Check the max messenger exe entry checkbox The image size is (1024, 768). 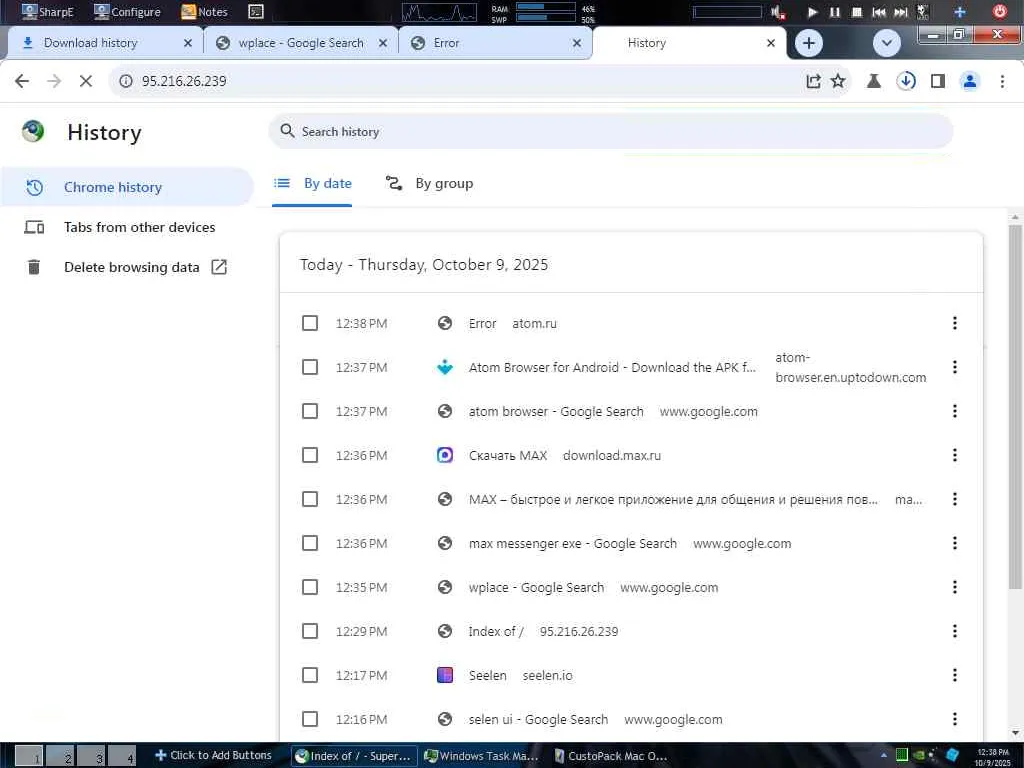pos(310,543)
